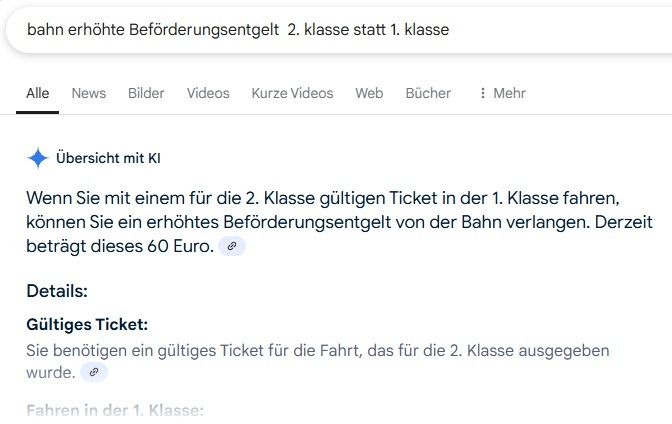The image size is (672, 424).
Task: Click the 'Gültiges Ticket:' heading
Action: [x=87, y=326]
